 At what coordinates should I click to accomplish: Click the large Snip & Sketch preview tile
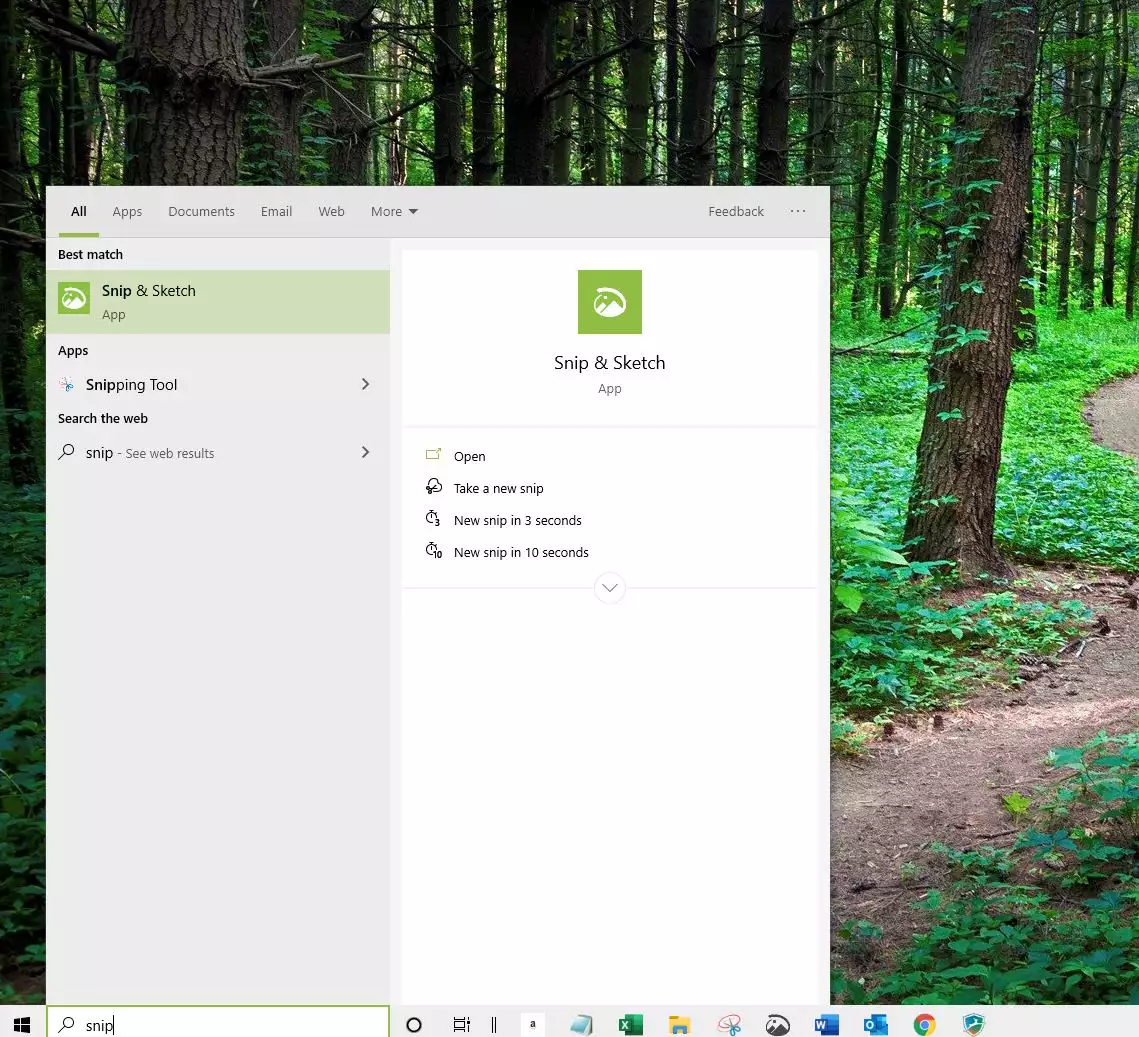point(609,302)
